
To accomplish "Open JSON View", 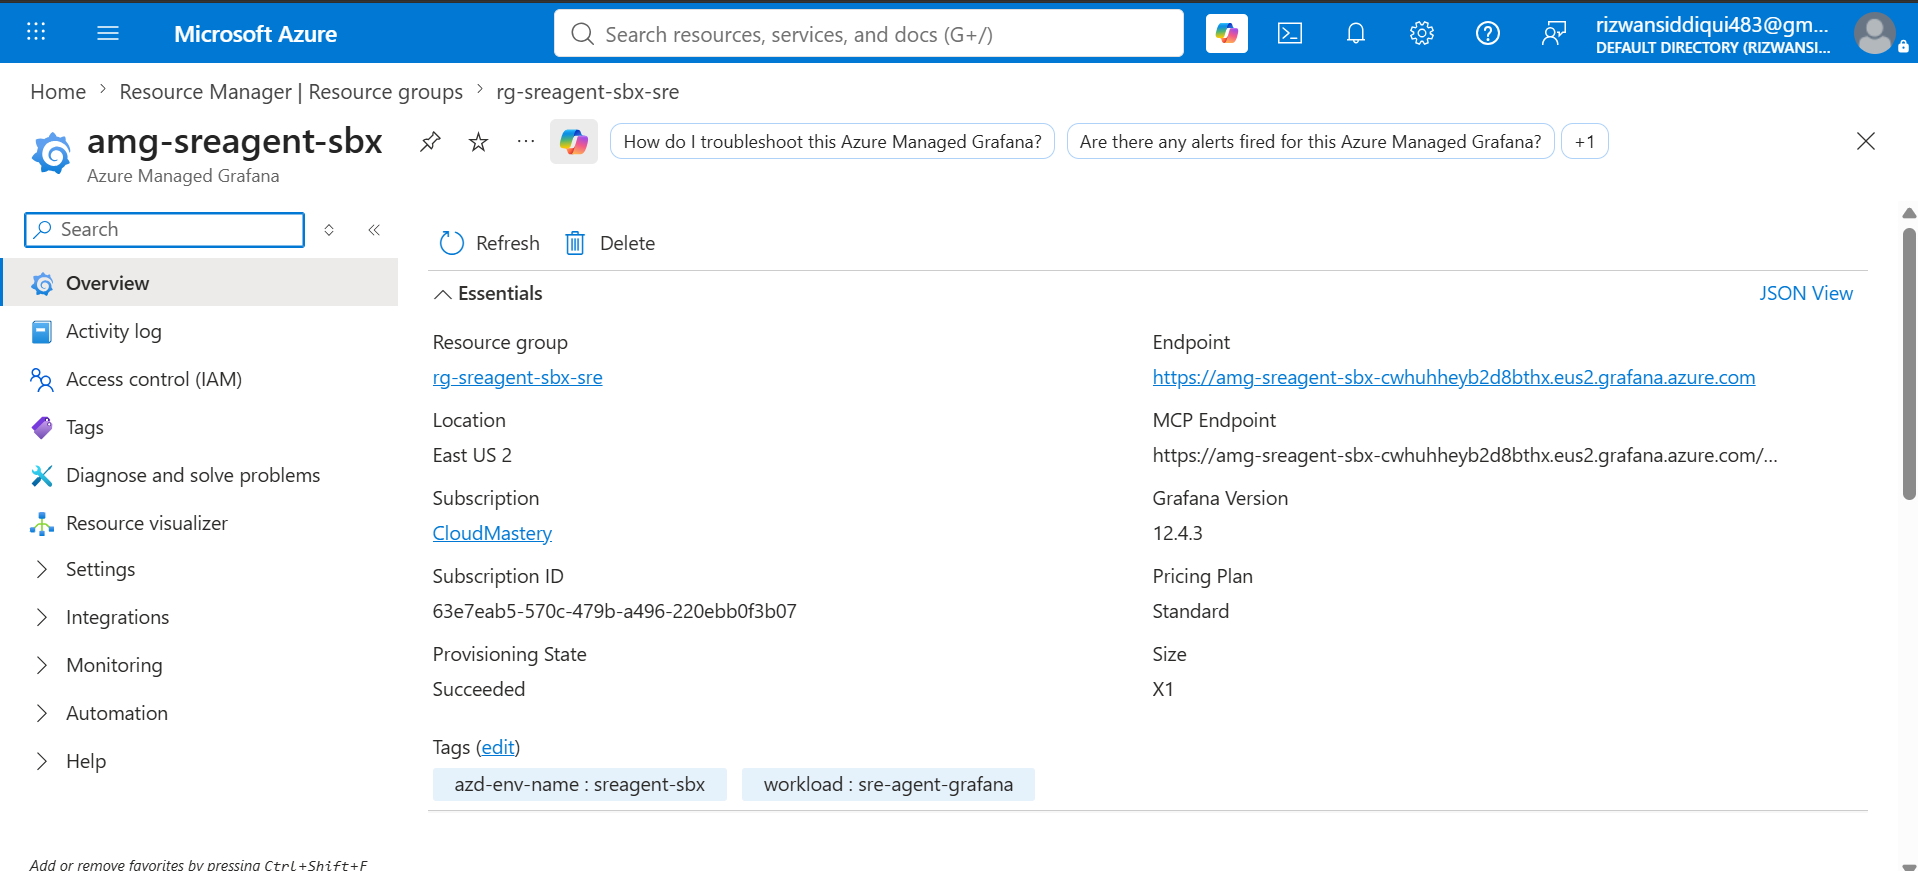I will (1806, 293).
